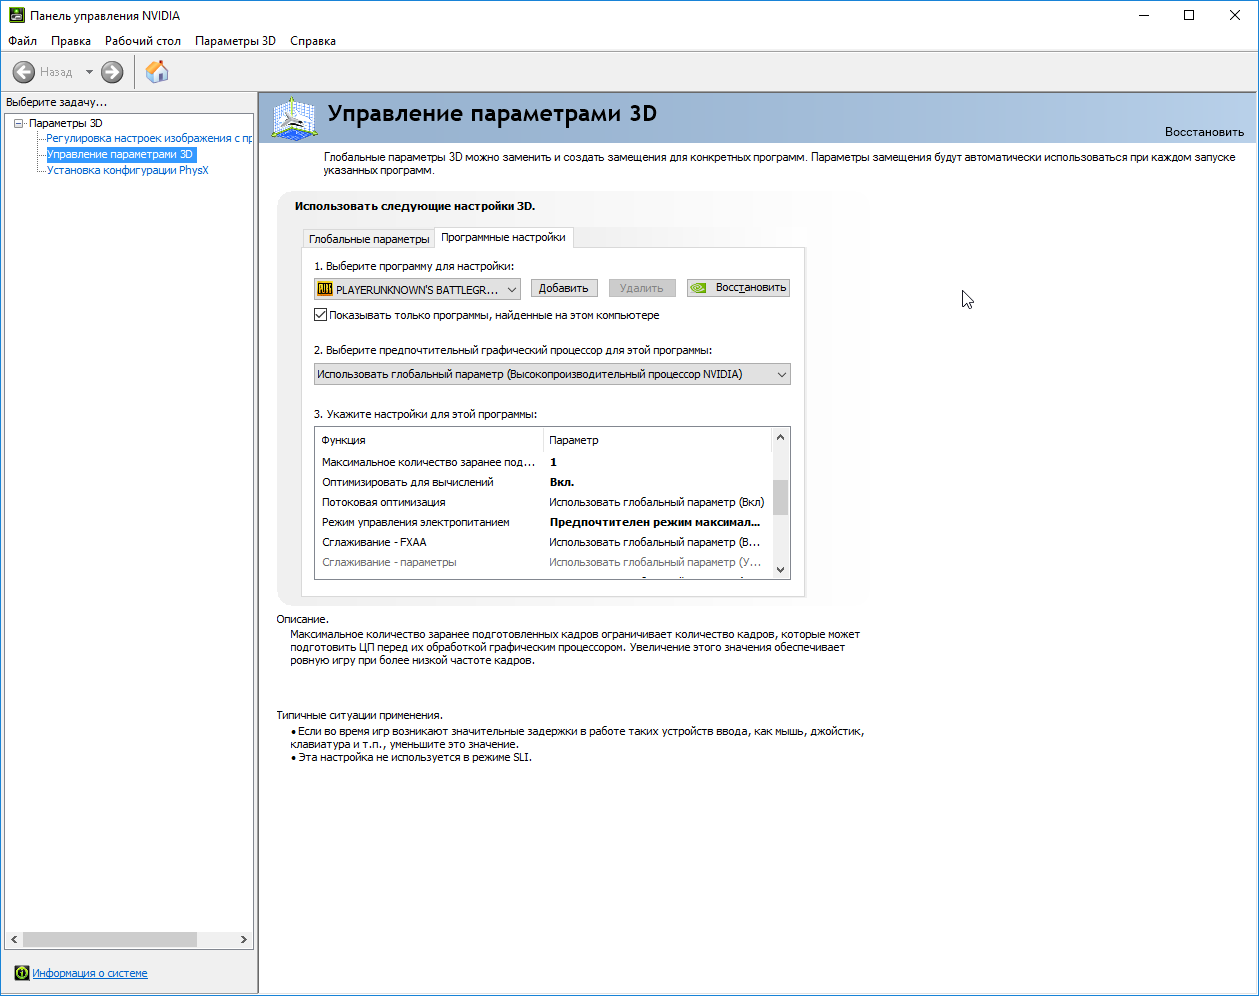The height and width of the screenshot is (996, 1259).
Task: Select Сглаживание - параметры row
Action: tap(543, 562)
